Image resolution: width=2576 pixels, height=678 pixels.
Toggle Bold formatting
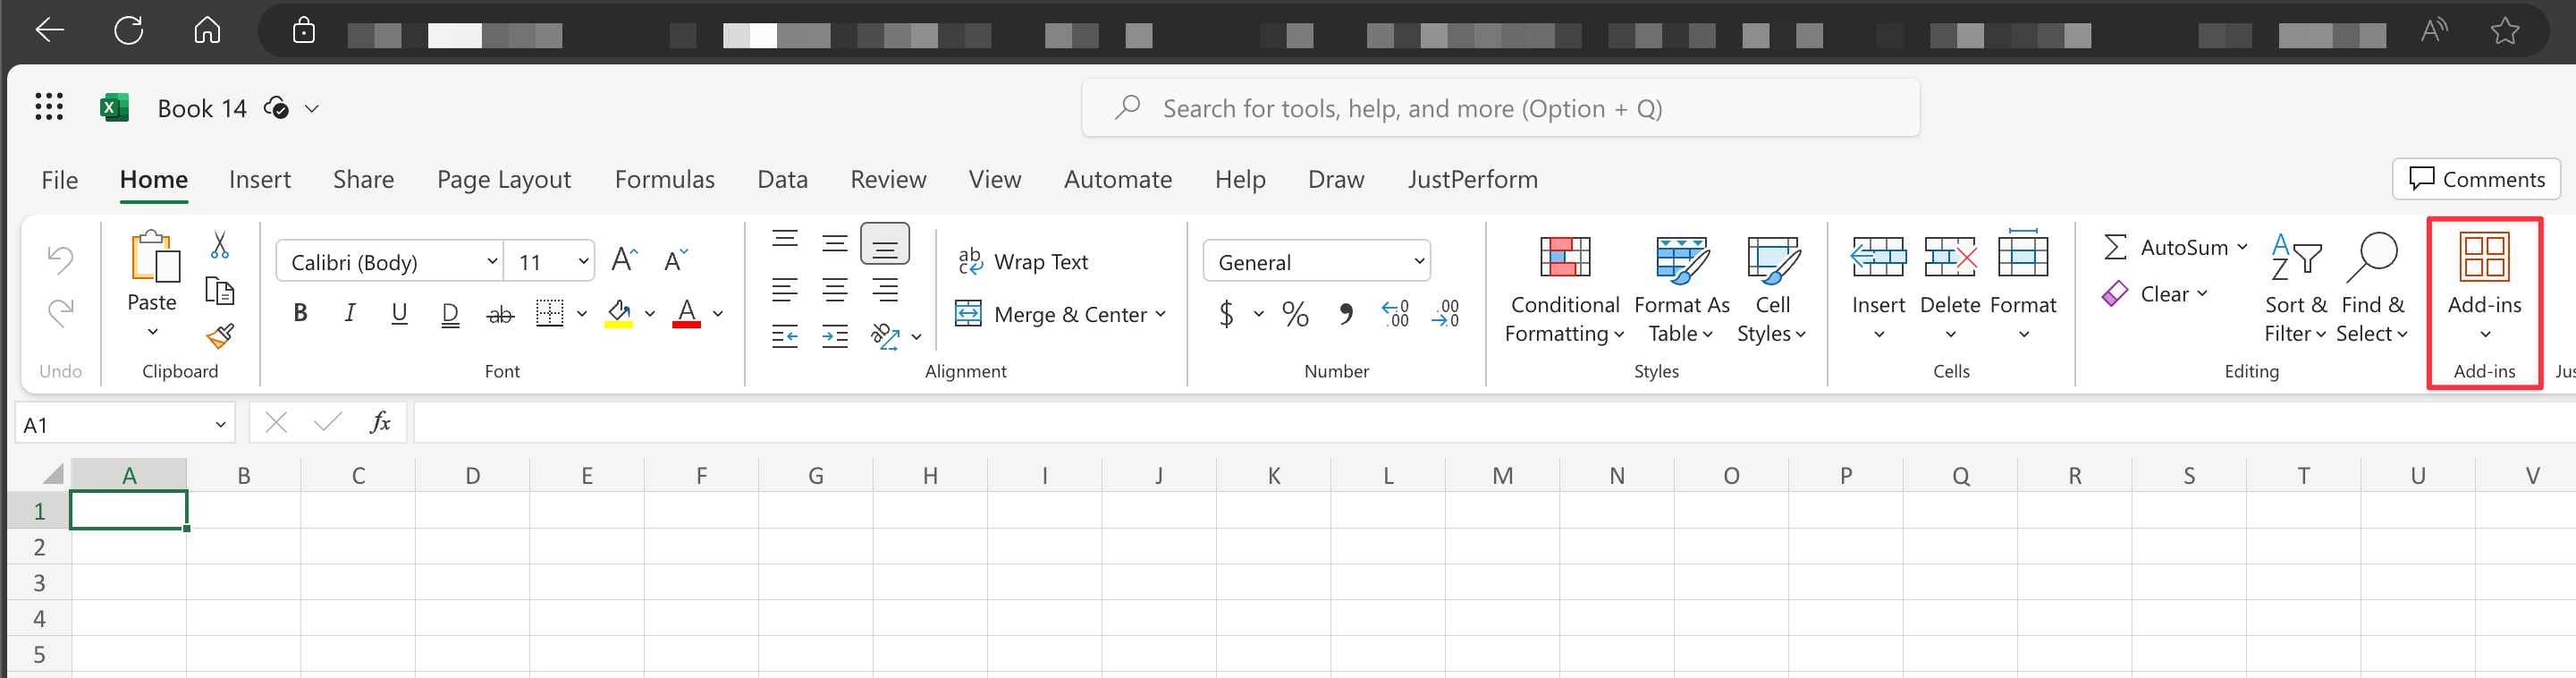pos(300,314)
